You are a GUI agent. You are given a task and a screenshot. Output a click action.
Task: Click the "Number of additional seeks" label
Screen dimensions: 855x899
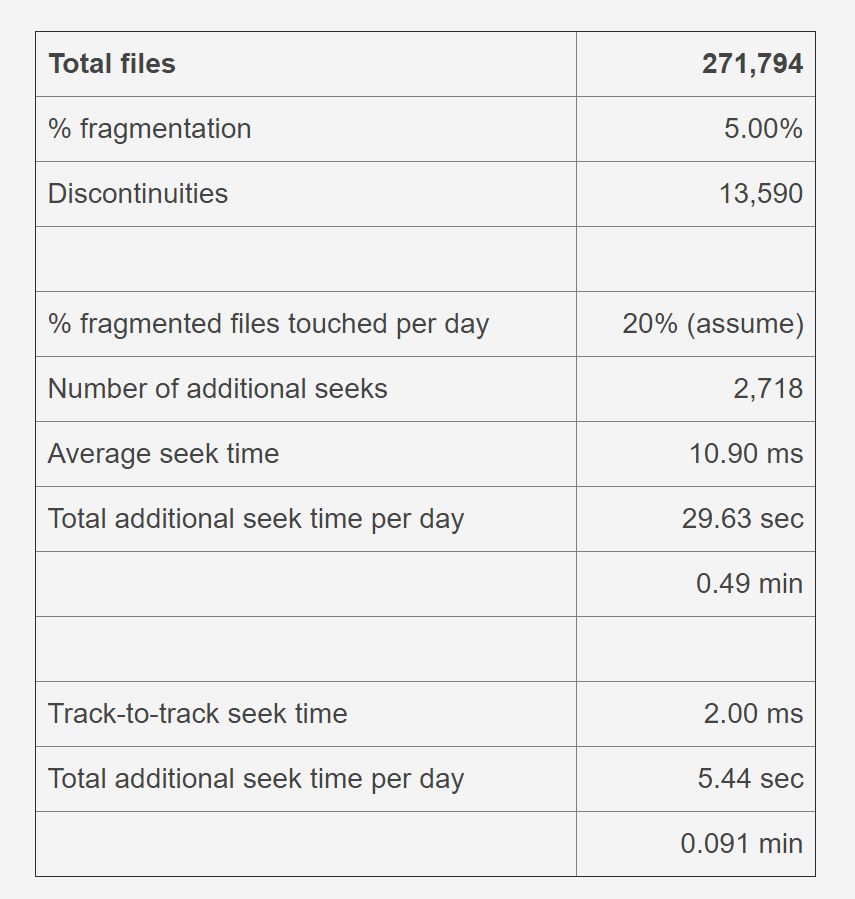(x=218, y=389)
